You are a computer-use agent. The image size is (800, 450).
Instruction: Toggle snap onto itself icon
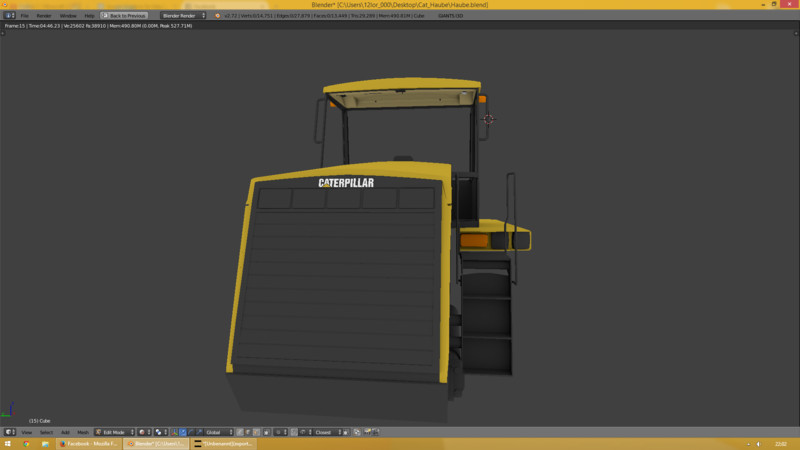point(345,432)
